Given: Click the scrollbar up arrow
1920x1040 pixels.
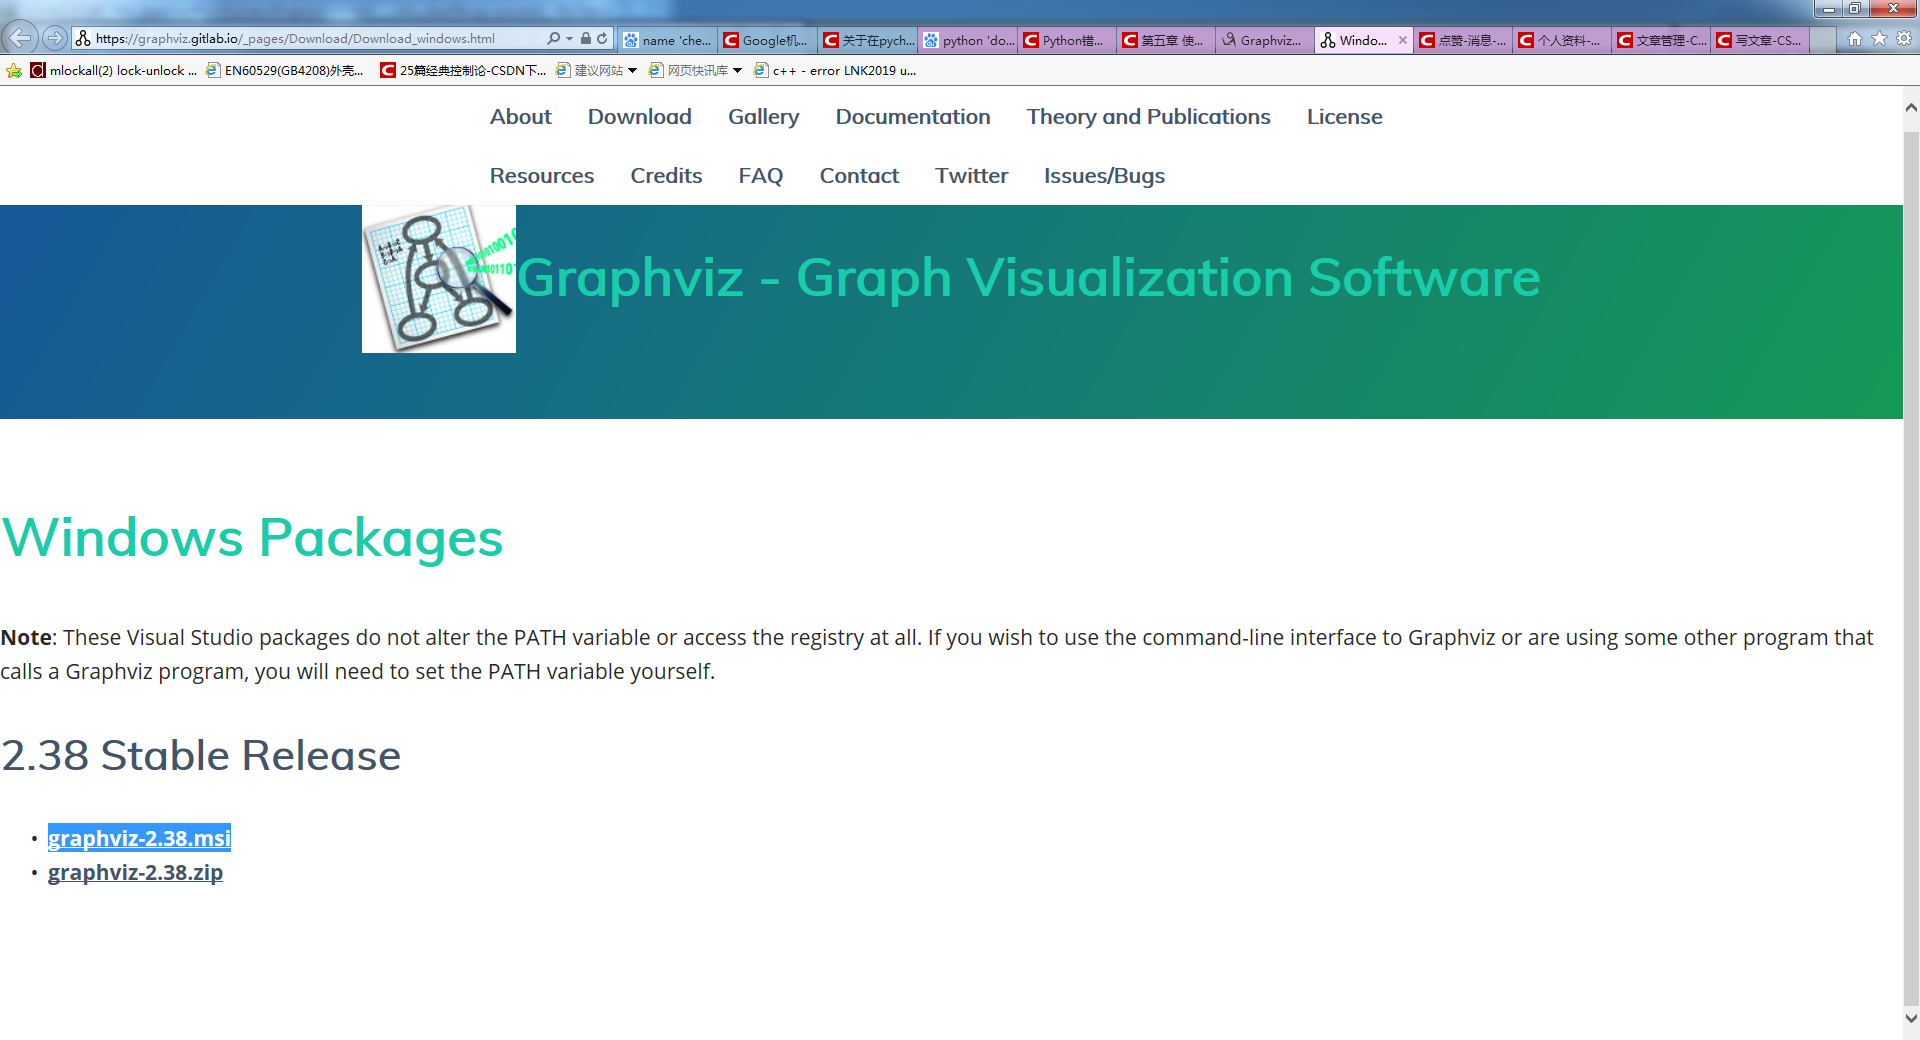Looking at the screenshot, I should 1911,107.
